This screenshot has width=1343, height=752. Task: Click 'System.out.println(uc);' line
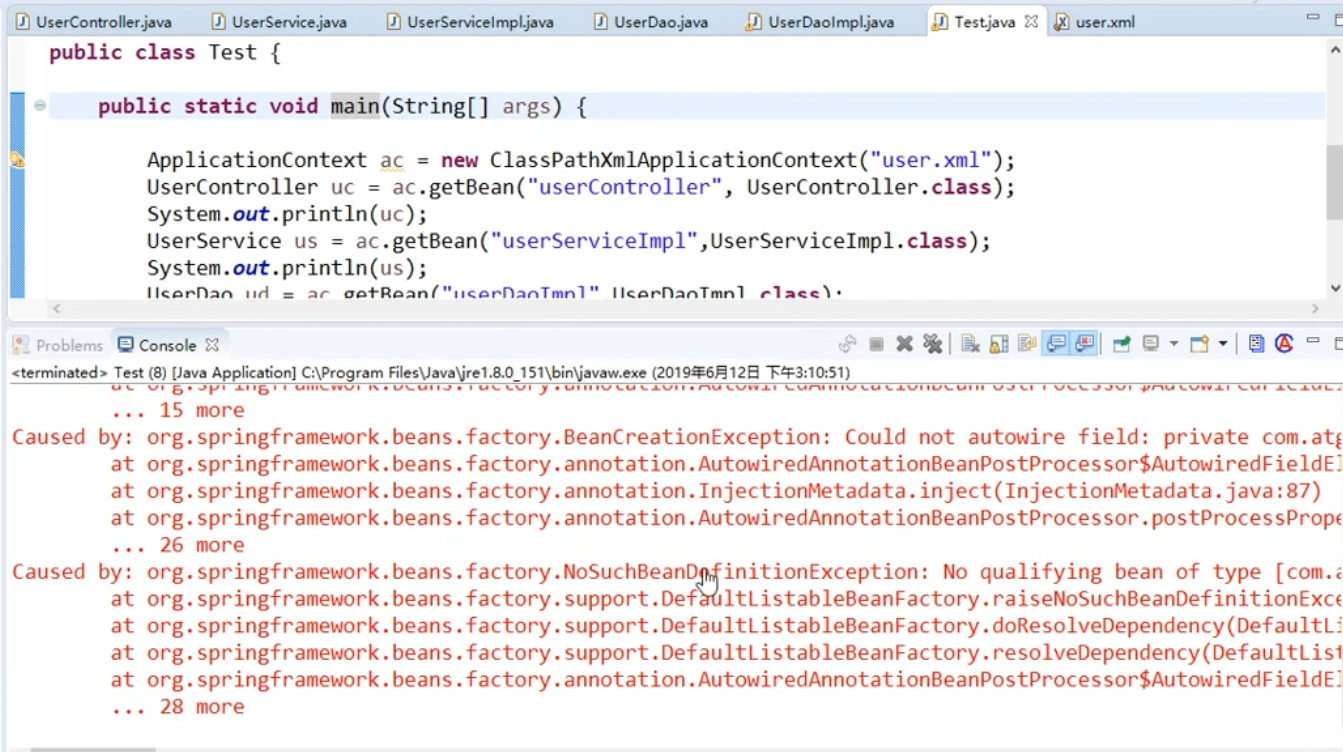287,214
